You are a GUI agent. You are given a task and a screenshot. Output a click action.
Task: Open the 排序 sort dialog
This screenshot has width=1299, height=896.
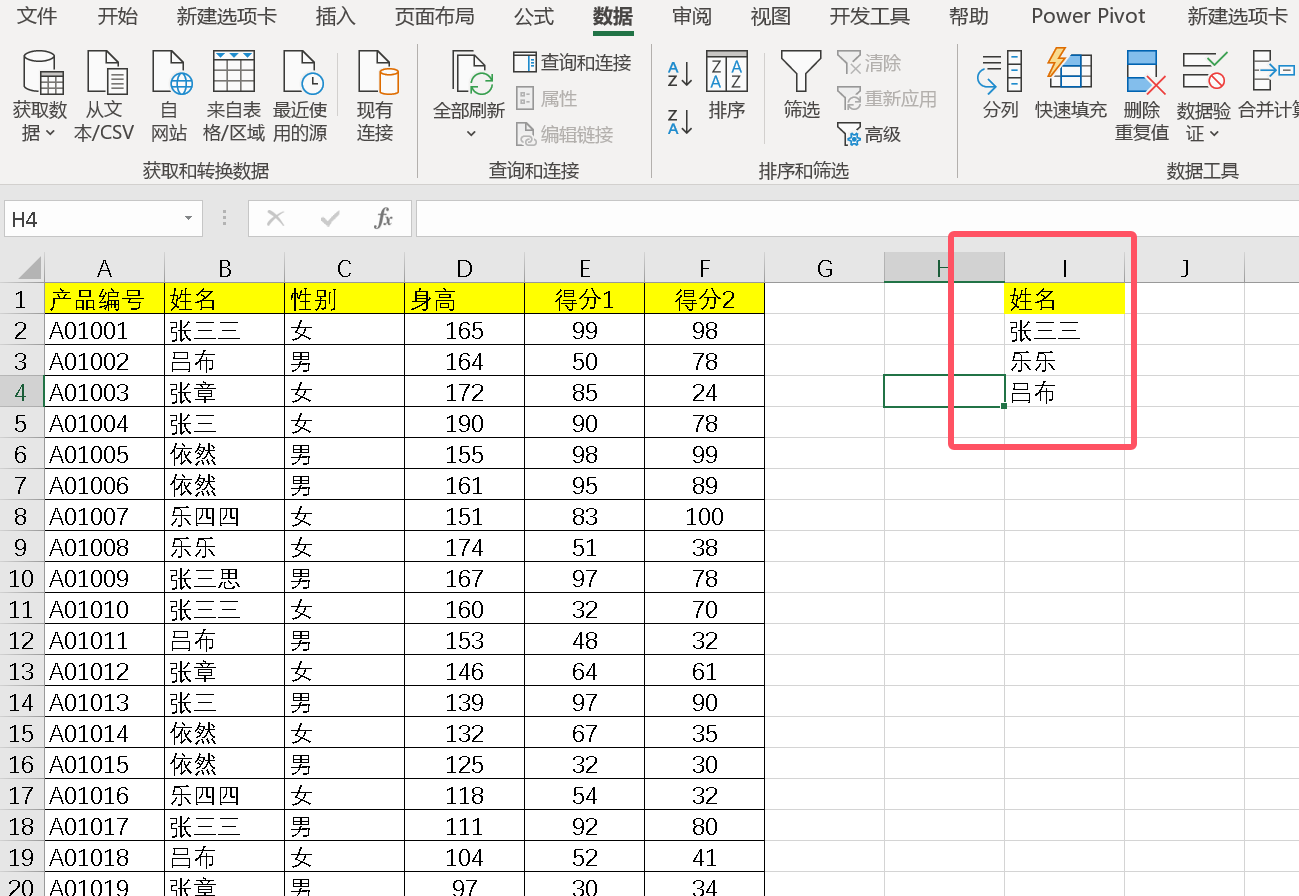[x=727, y=86]
